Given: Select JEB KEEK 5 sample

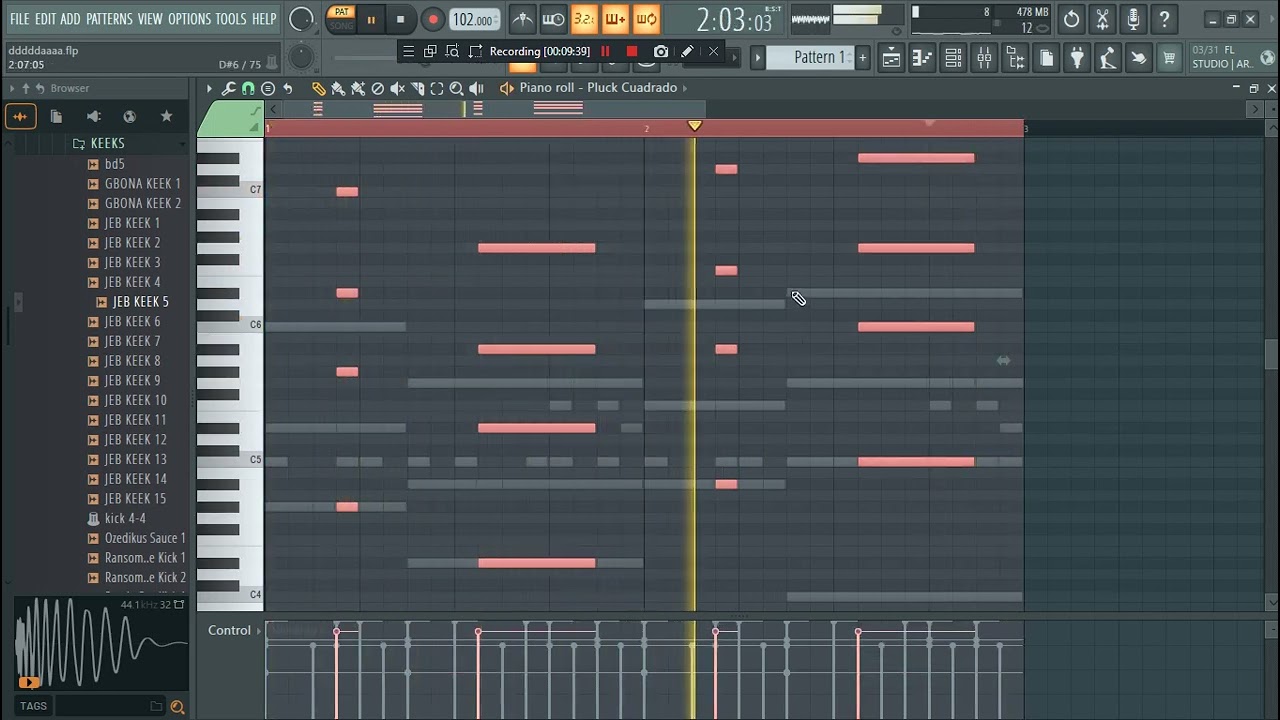Looking at the screenshot, I should point(139,302).
